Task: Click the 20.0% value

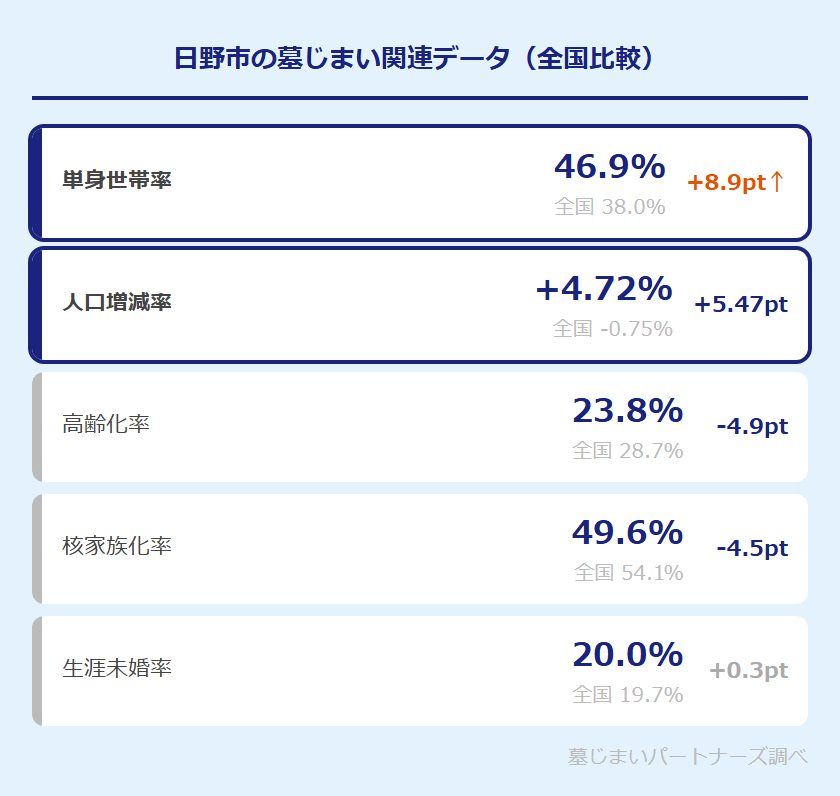Action: (627, 655)
